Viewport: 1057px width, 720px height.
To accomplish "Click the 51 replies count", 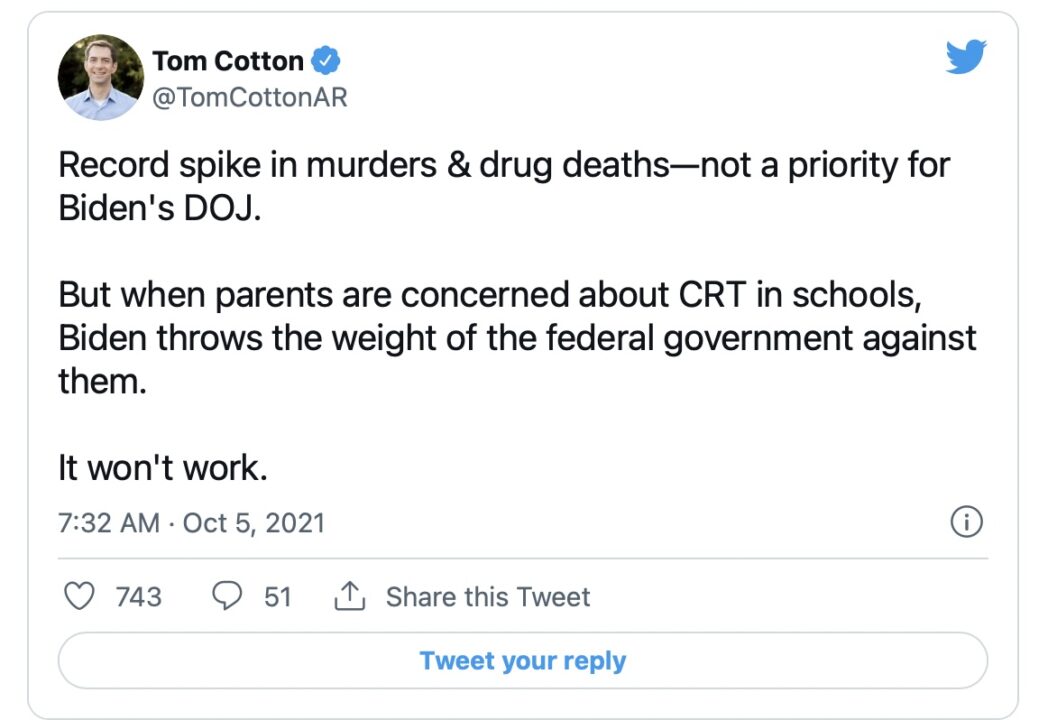I will click(x=277, y=597).
